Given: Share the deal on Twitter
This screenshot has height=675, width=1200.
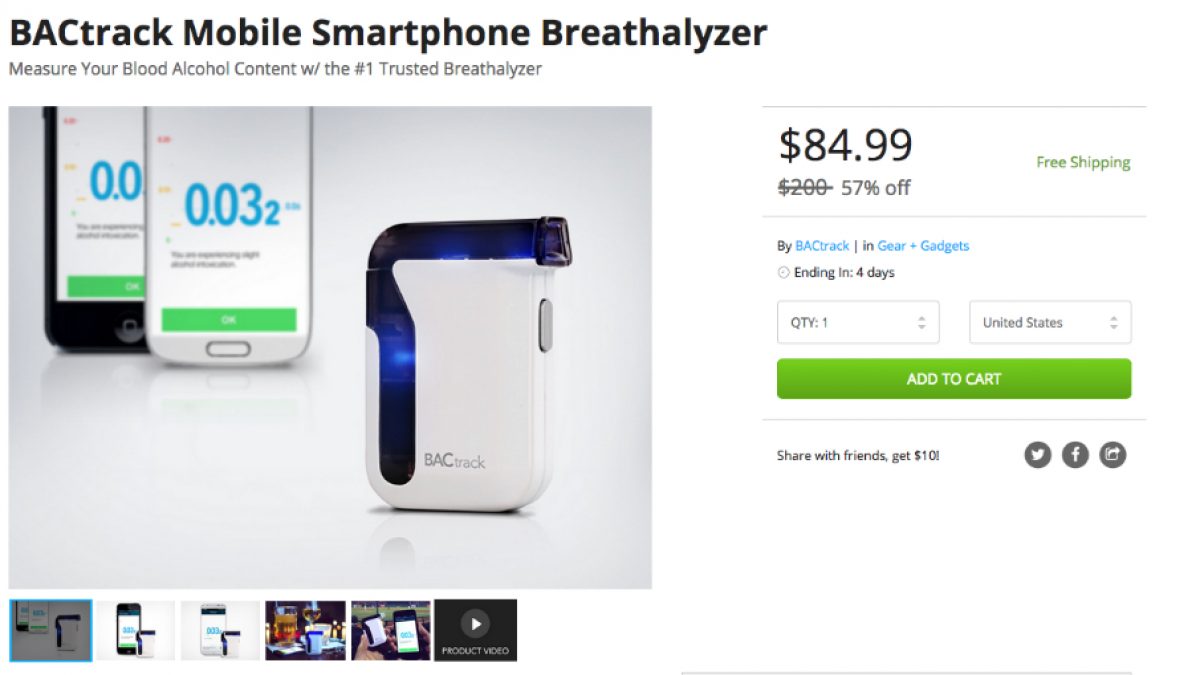Looking at the screenshot, I should point(1038,455).
